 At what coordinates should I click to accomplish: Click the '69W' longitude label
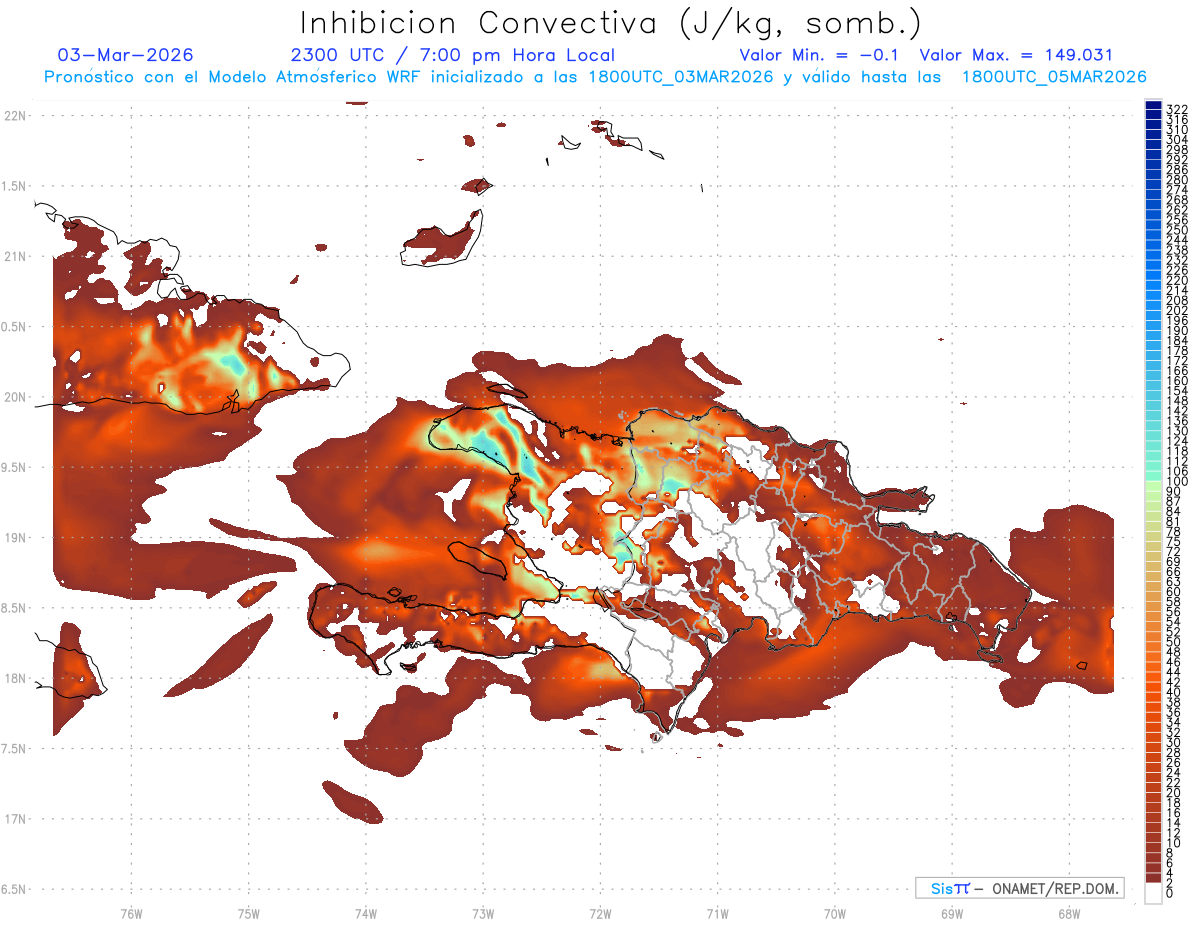951,913
